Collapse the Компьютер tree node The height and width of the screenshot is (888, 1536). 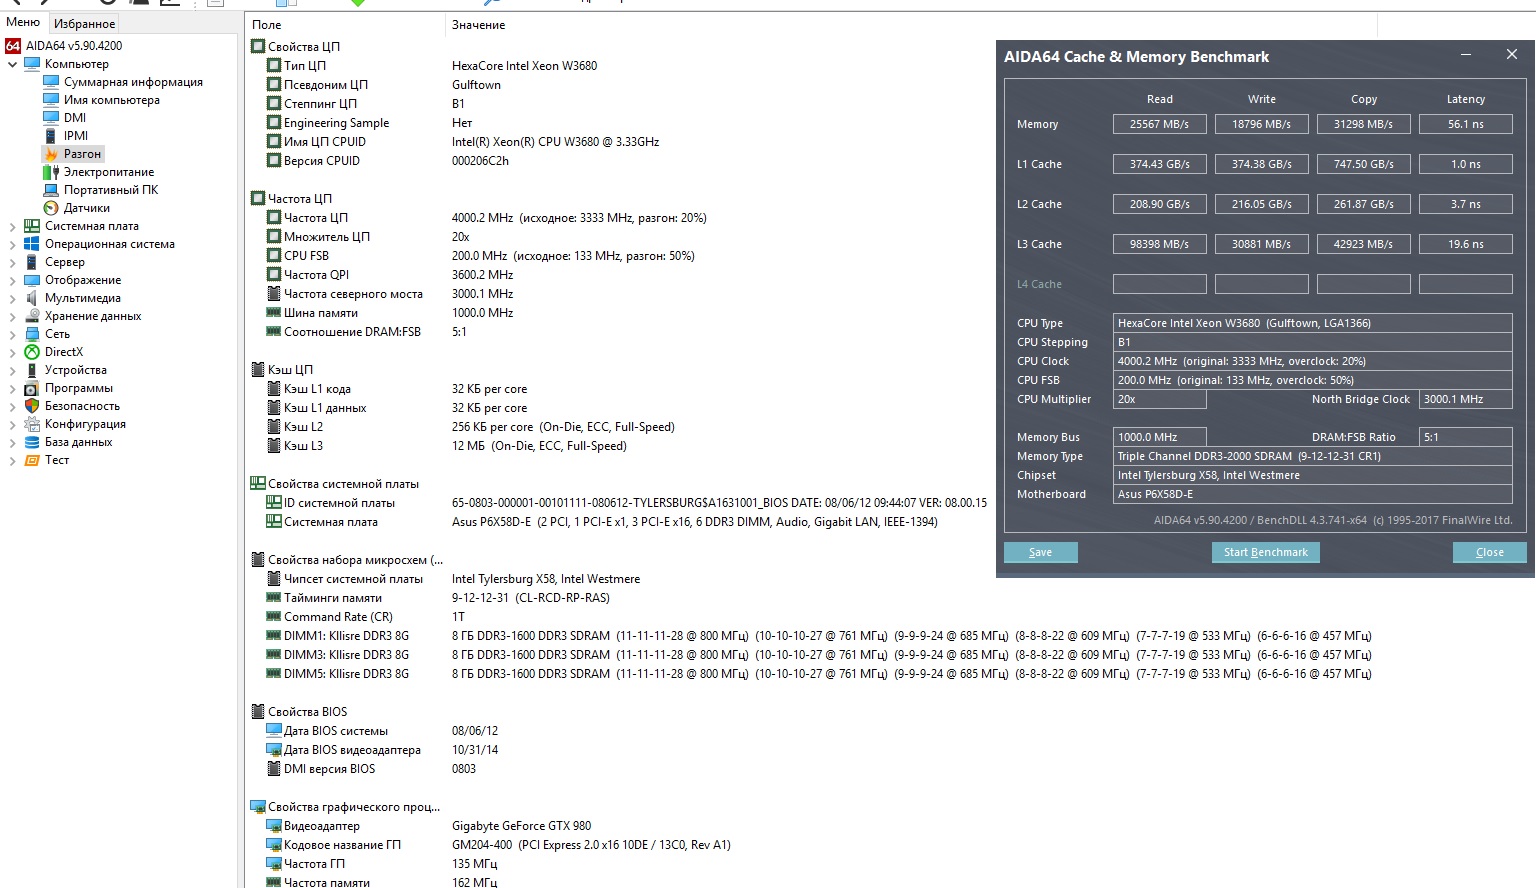[12, 64]
